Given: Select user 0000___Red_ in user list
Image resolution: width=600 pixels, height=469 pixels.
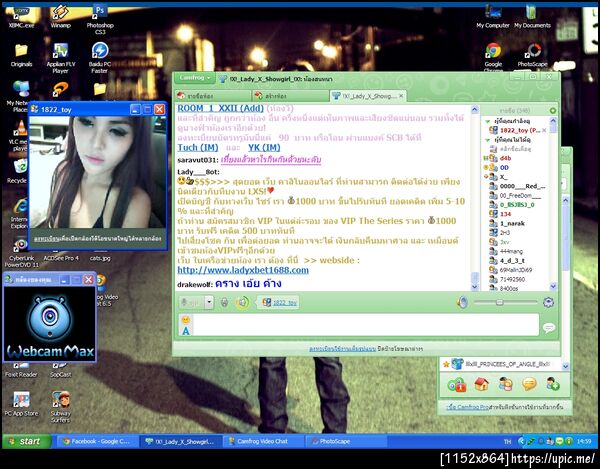Looking at the screenshot, I should pos(522,186).
